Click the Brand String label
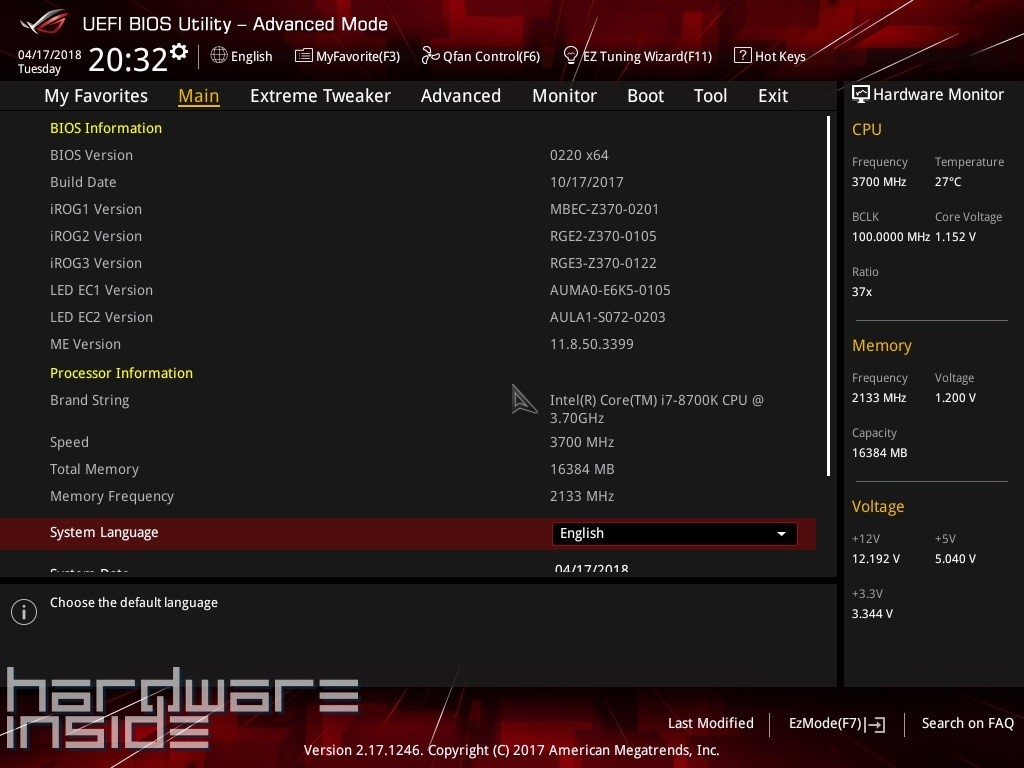The image size is (1024, 768). coord(89,400)
